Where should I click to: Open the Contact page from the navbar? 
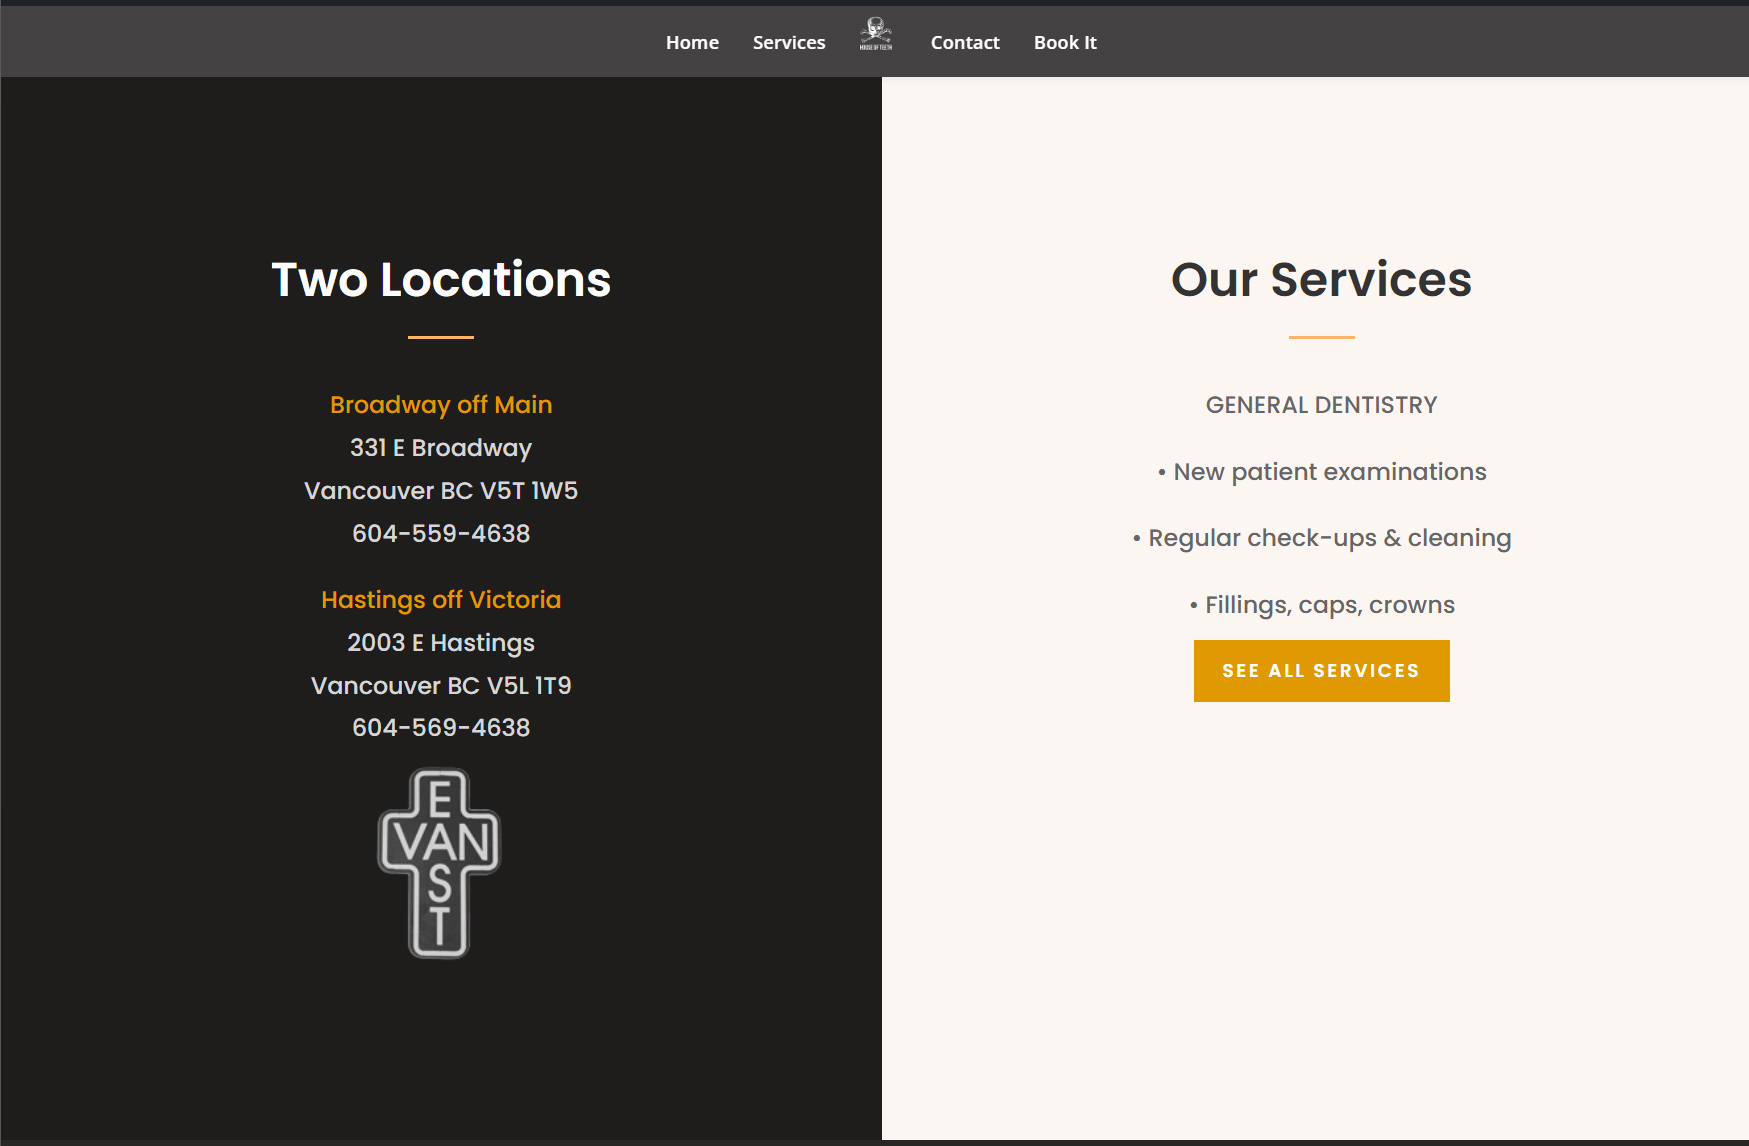(x=965, y=42)
